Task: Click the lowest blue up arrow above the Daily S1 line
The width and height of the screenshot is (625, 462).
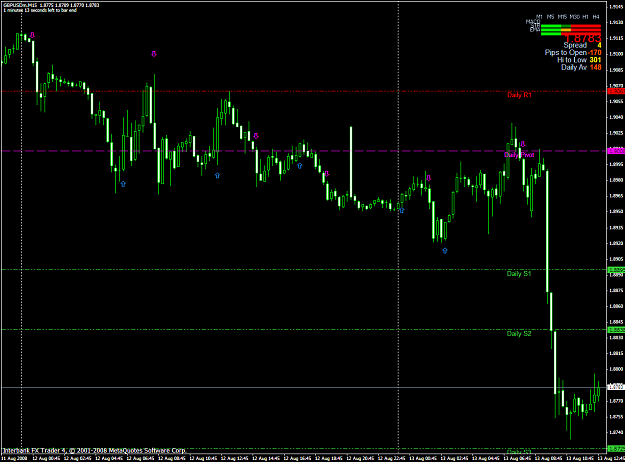Action: [445, 251]
